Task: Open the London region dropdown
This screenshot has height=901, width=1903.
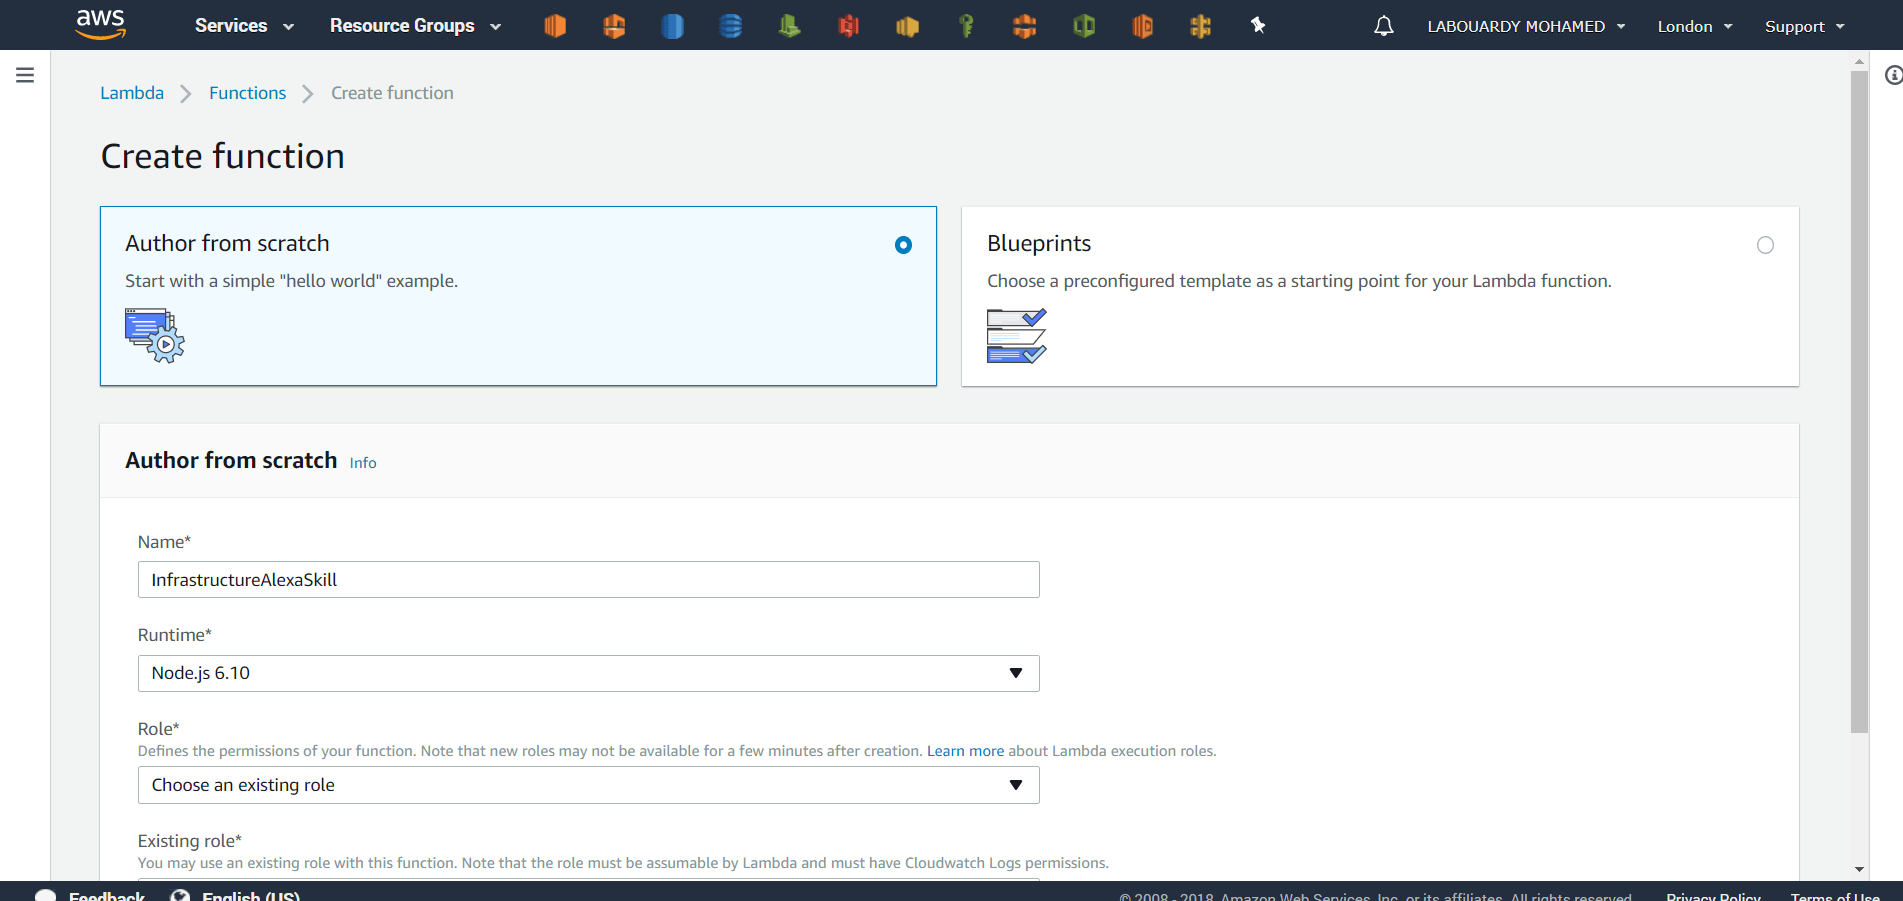Action: point(1695,26)
